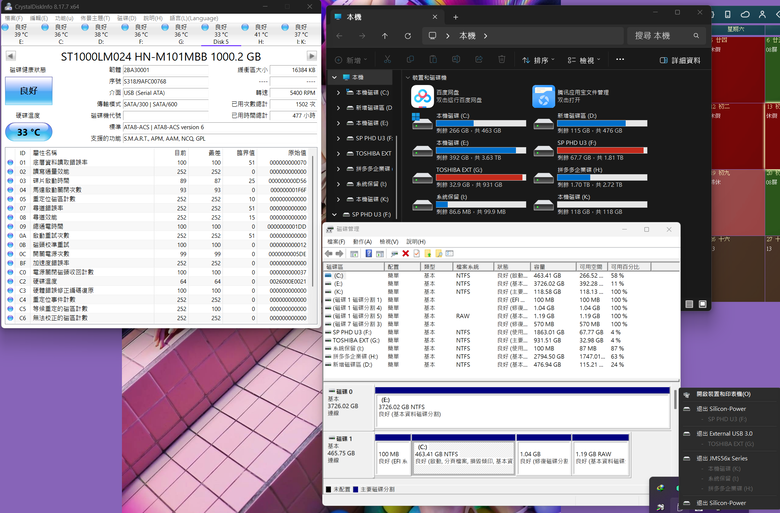
Task: Click the 33 °C temperature button
Action: 28,132
